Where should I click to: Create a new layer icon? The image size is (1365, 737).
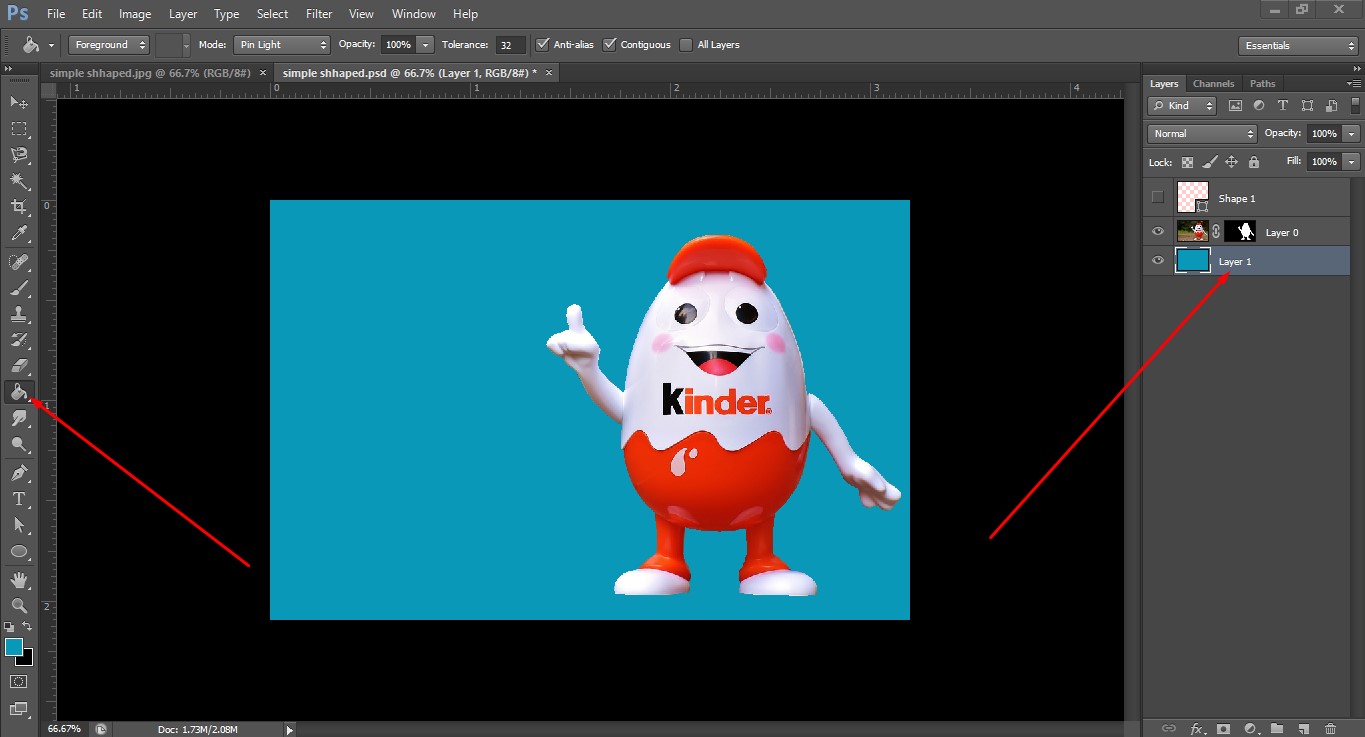(x=1303, y=729)
